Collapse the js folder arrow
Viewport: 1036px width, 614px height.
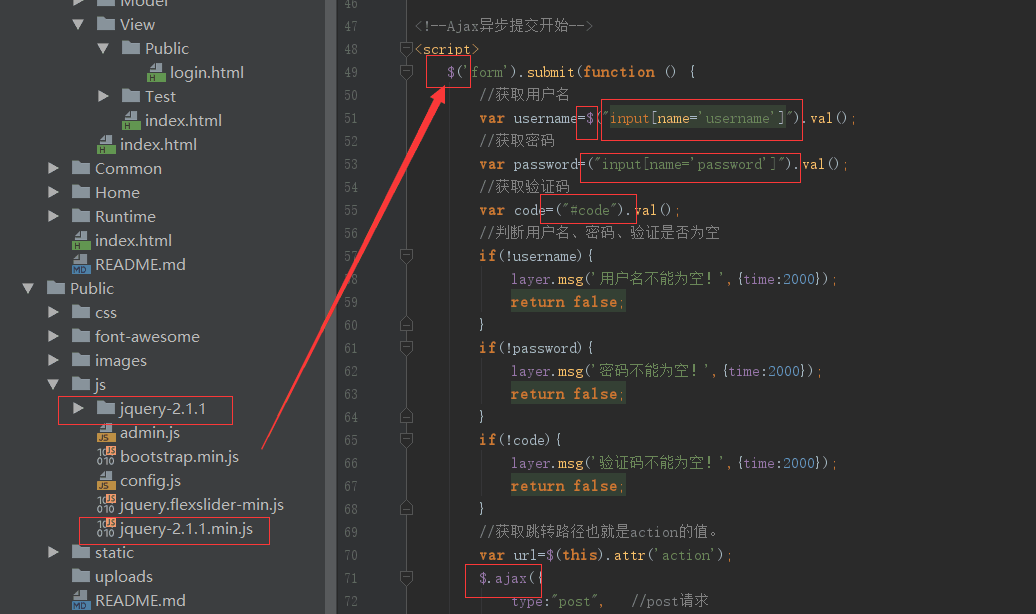[54, 384]
